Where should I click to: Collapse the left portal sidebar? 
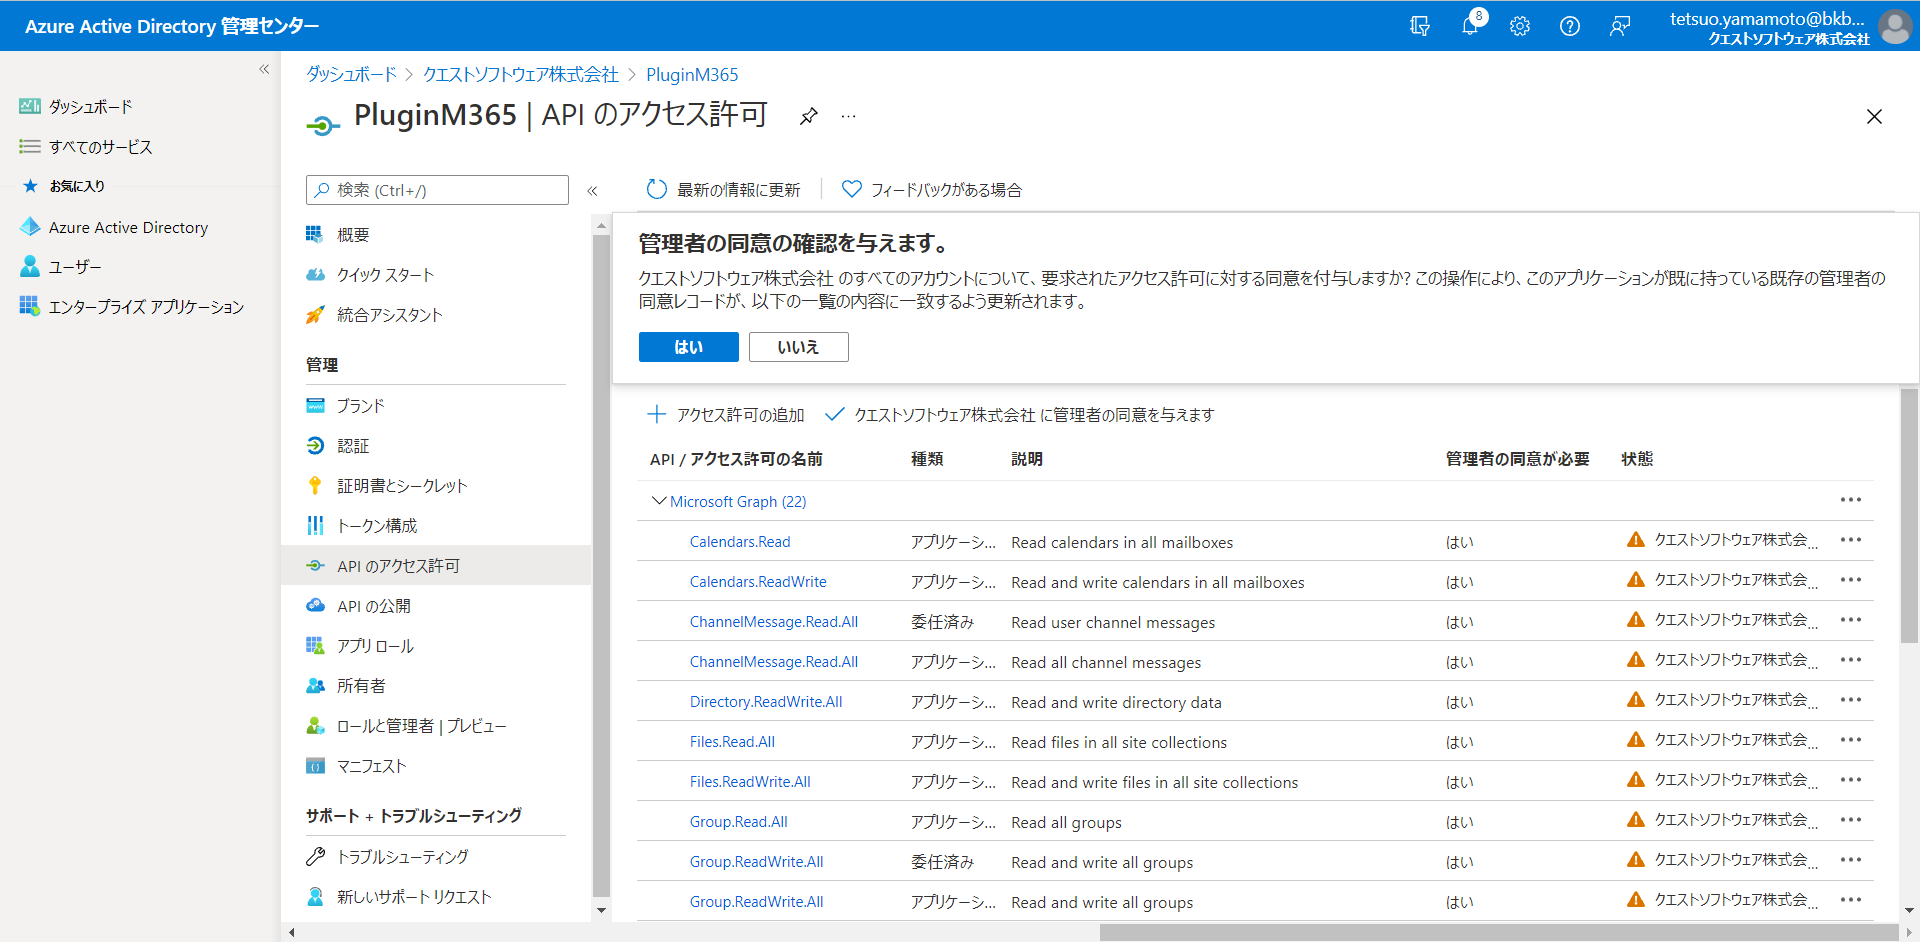point(264,69)
